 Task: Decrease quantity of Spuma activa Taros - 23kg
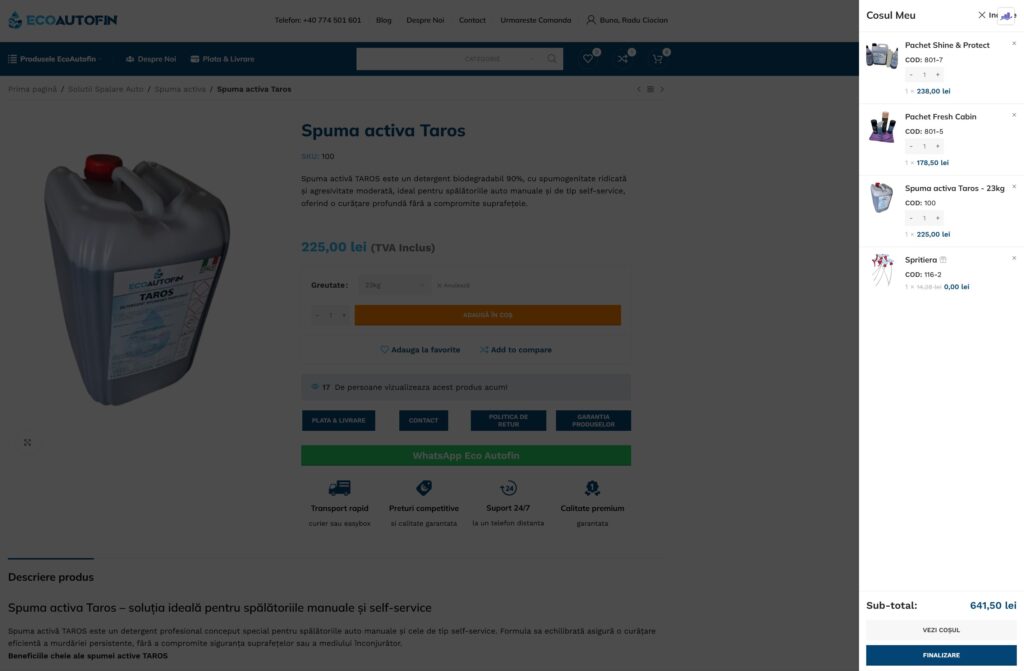tap(911, 218)
